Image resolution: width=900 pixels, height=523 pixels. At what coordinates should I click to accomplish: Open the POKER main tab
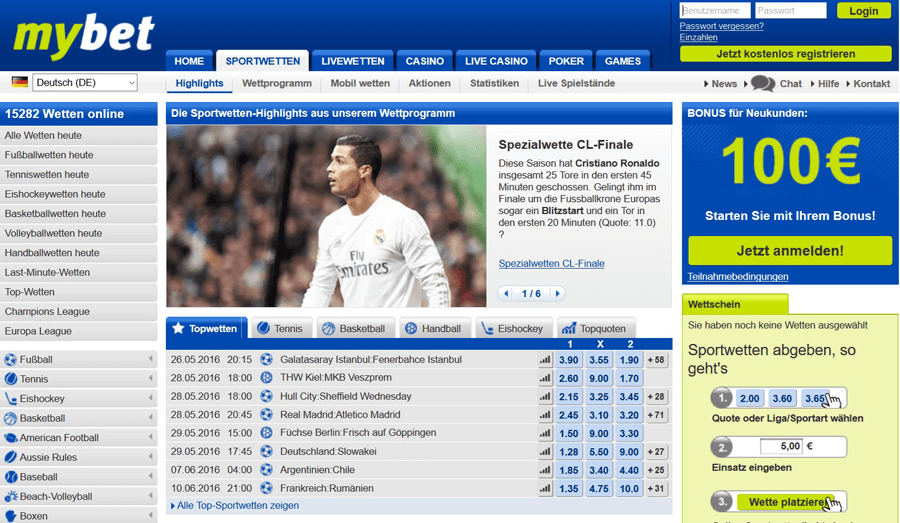pos(566,61)
